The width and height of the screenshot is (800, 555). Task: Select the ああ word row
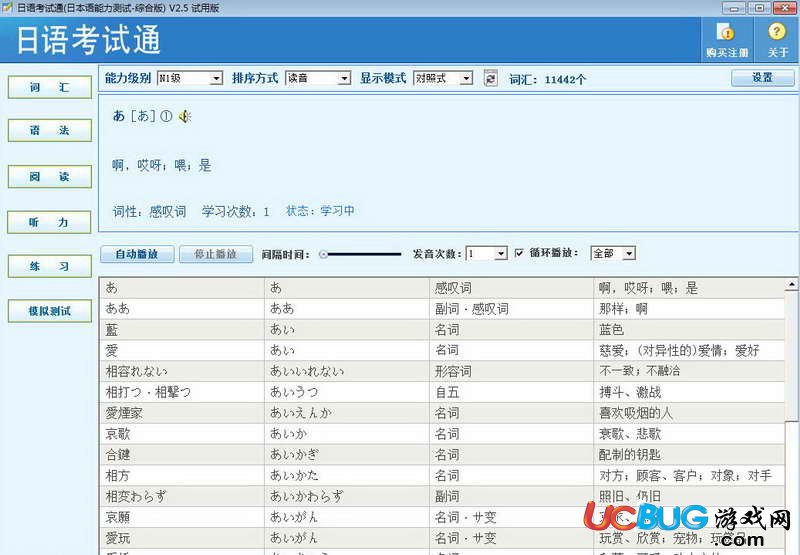[442, 309]
